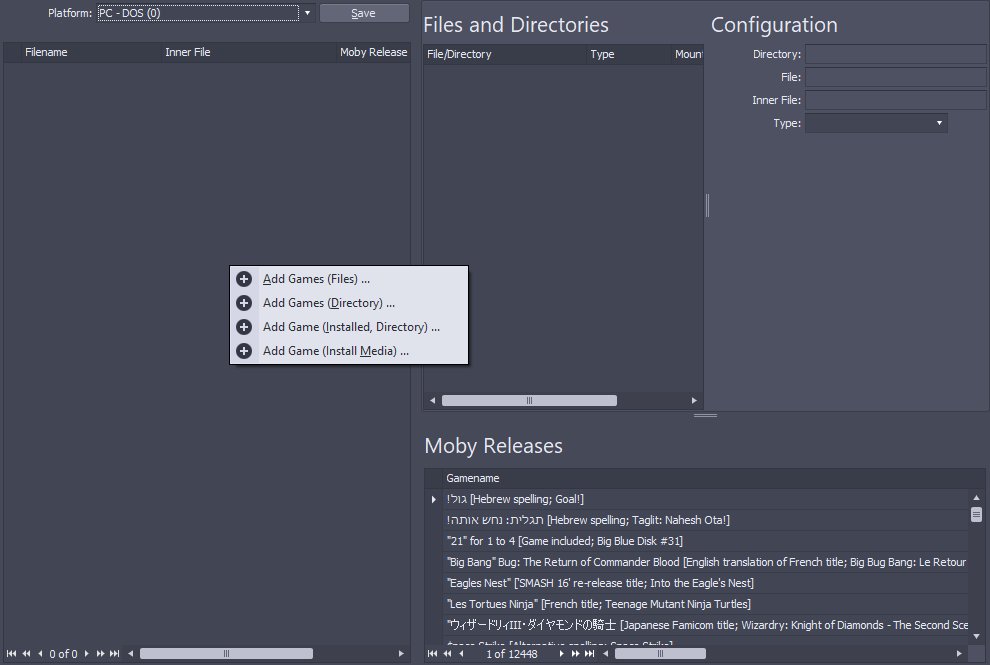Click Files and Directories scrollbar right arrow
Image resolution: width=990 pixels, height=665 pixels.
point(694,400)
